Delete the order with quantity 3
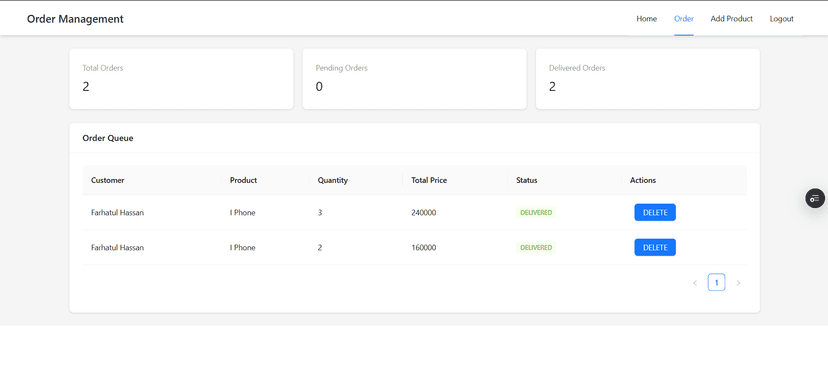 coord(655,212)
